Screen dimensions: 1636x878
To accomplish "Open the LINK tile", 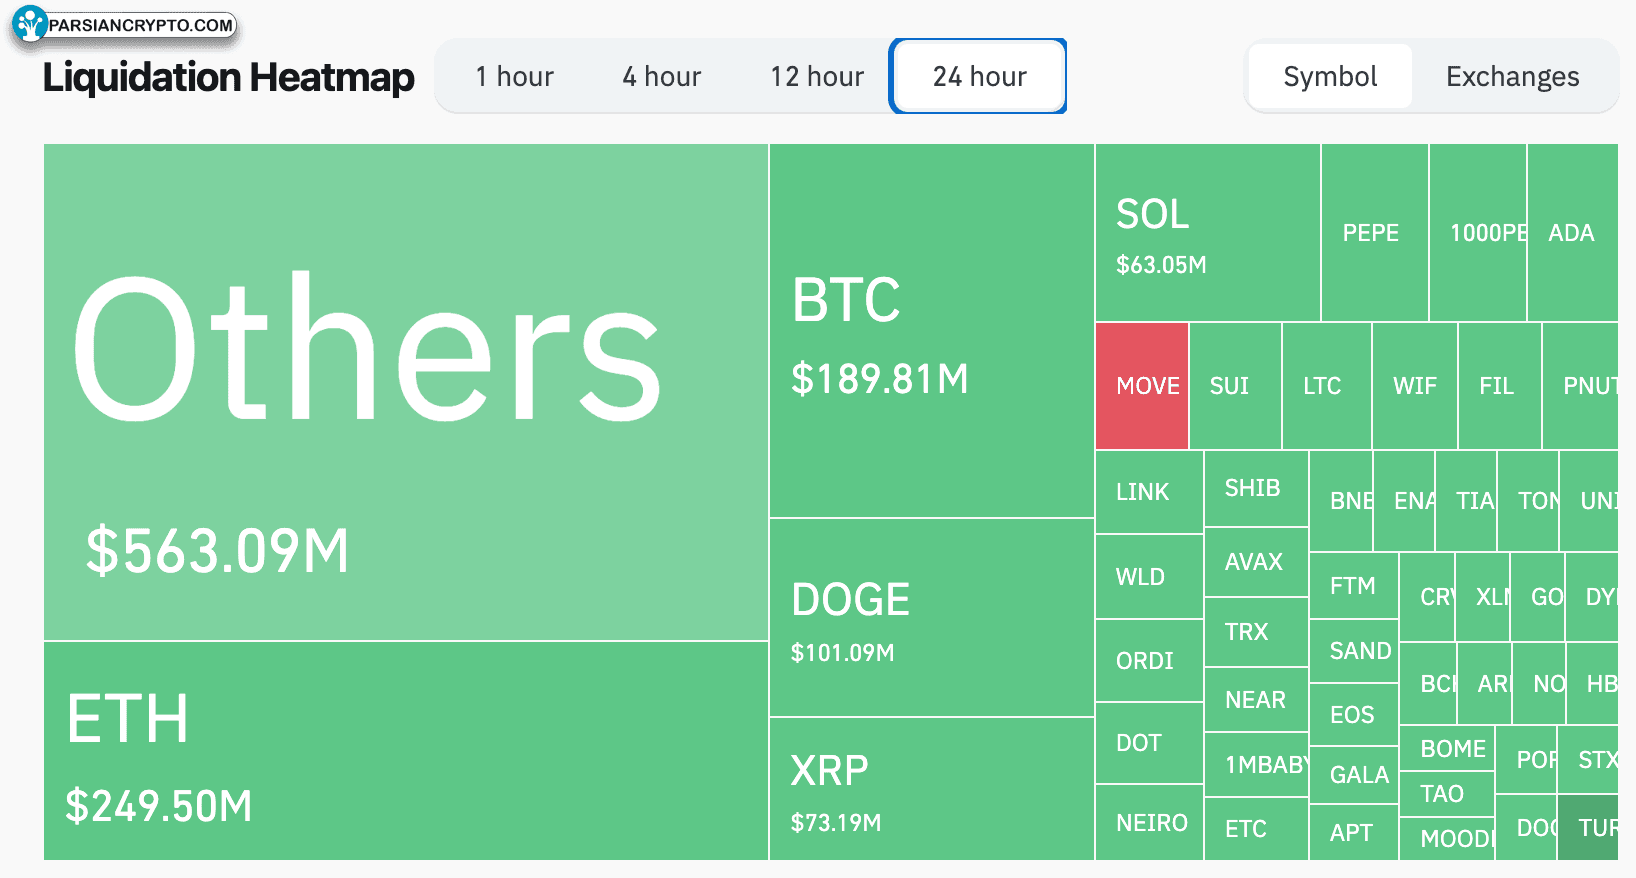I will pyautogui.click(x=1149, y=492).
